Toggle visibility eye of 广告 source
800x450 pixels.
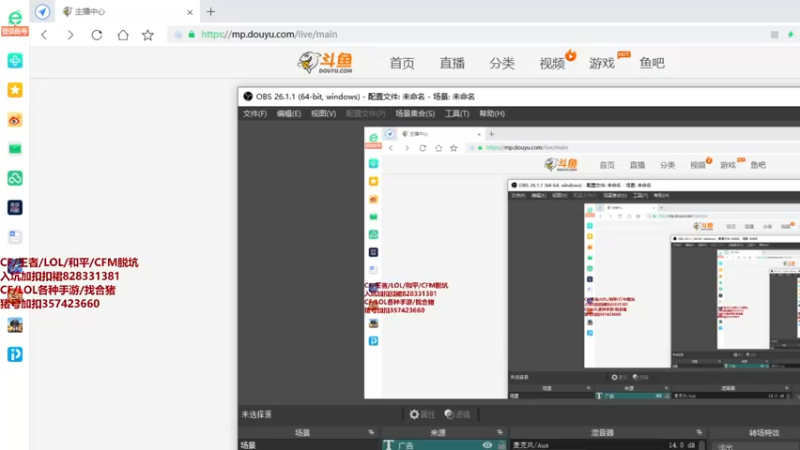coord(487,445)
